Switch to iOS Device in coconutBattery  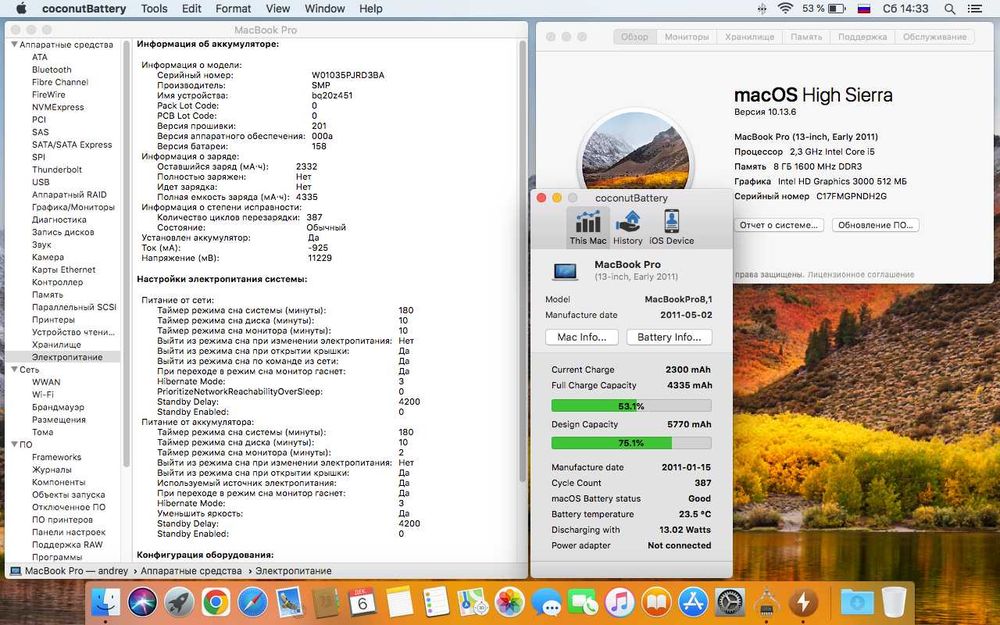672,227
